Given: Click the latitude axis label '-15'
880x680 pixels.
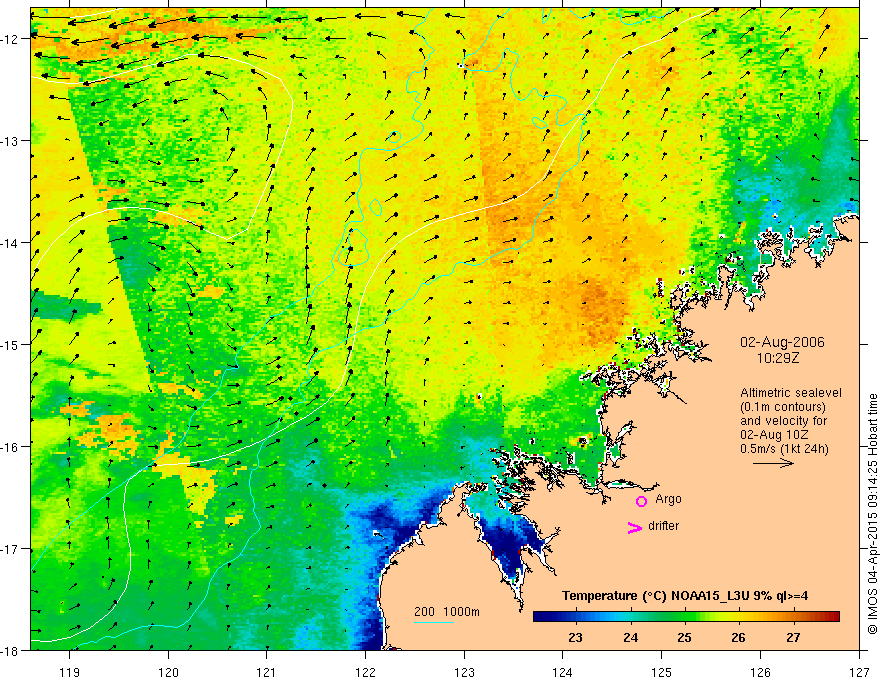Looking at the screenshot, I should coord(11,344).
